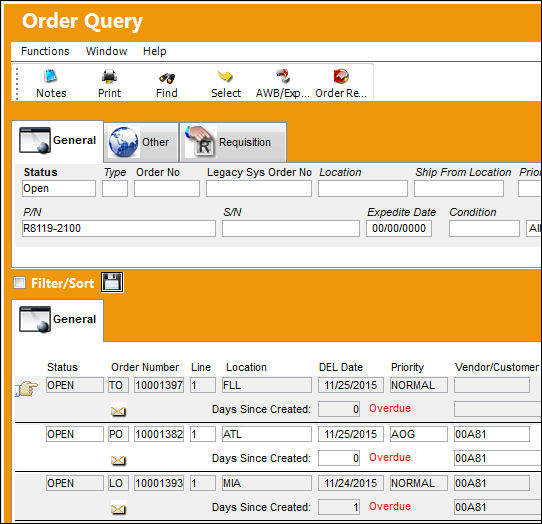
Task: Click the PO order type cell
Action: pos(119,434)
